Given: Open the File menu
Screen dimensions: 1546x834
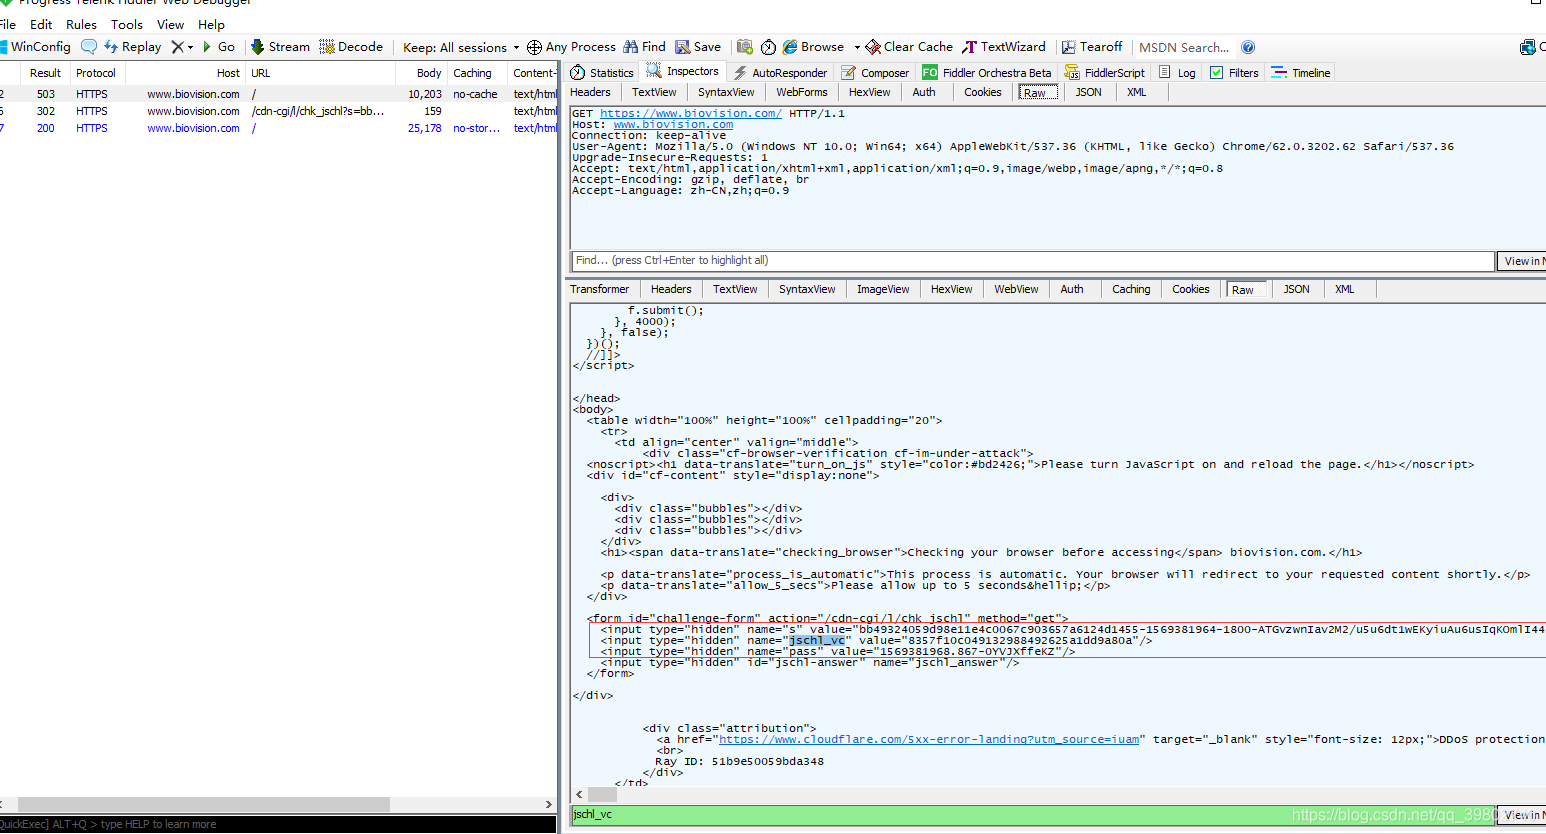Looking at the screenshot, I should tap(8, 24).
